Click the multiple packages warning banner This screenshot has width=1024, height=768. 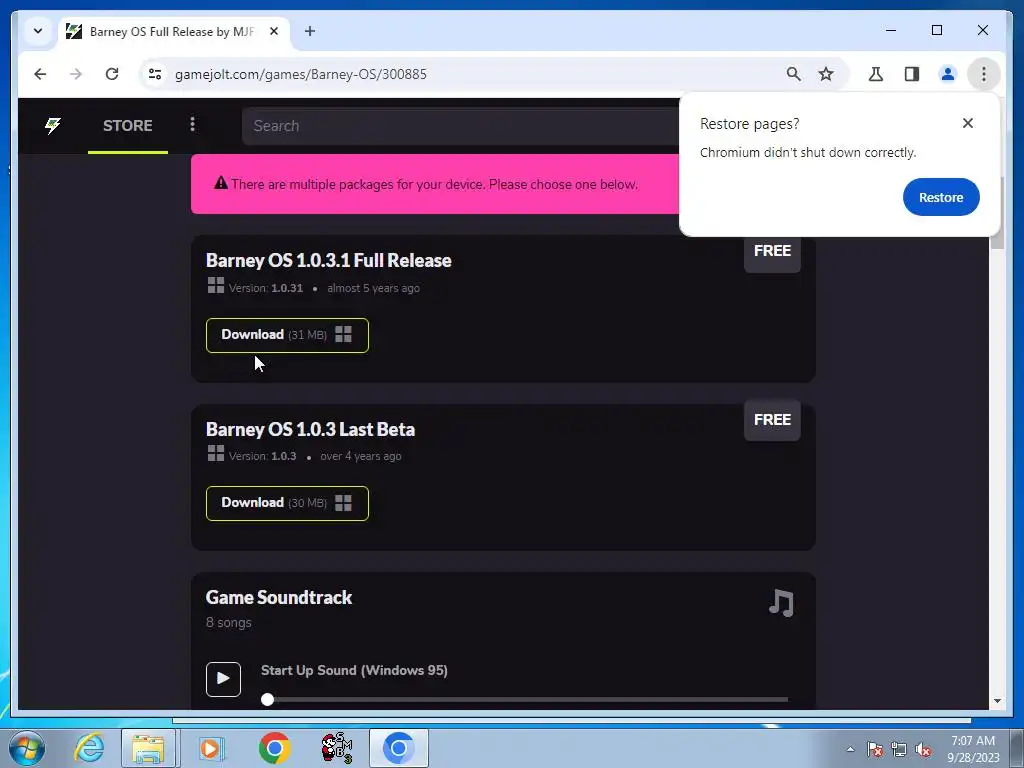tap(435, 184)
